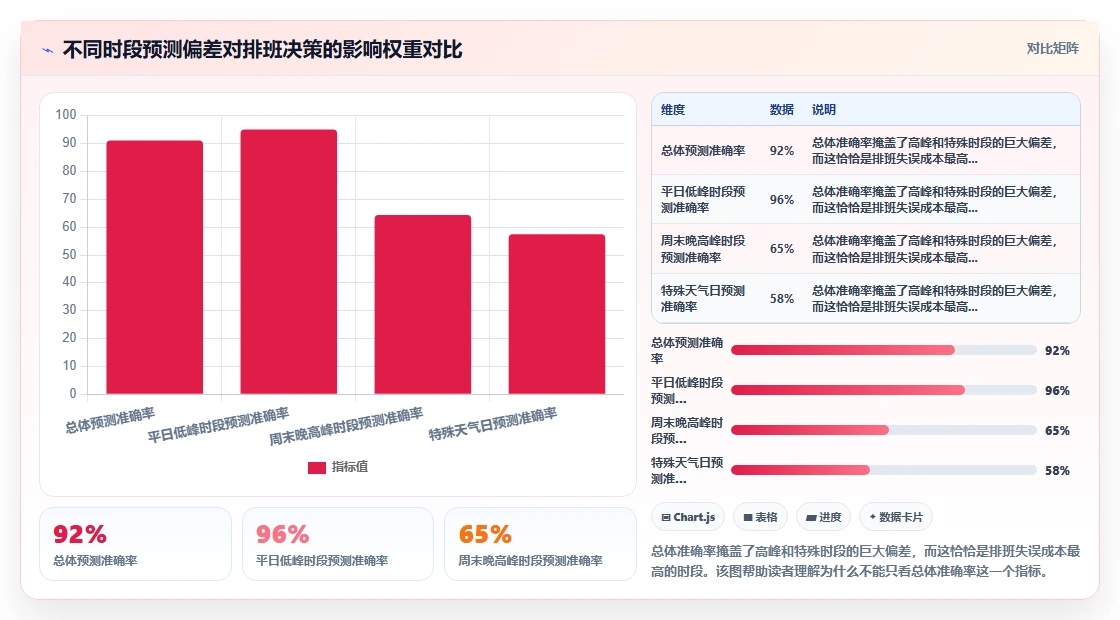Click the x-axis label 周末晚高峰时段预测准确率

tap(346, 426)
